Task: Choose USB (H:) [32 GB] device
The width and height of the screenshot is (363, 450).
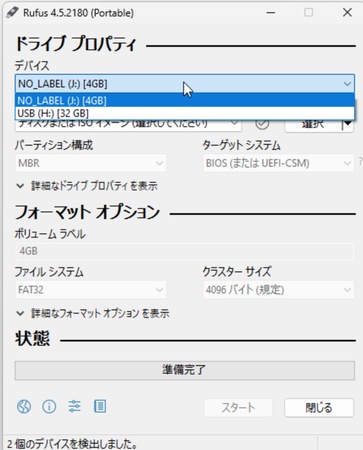Action: 185,113
